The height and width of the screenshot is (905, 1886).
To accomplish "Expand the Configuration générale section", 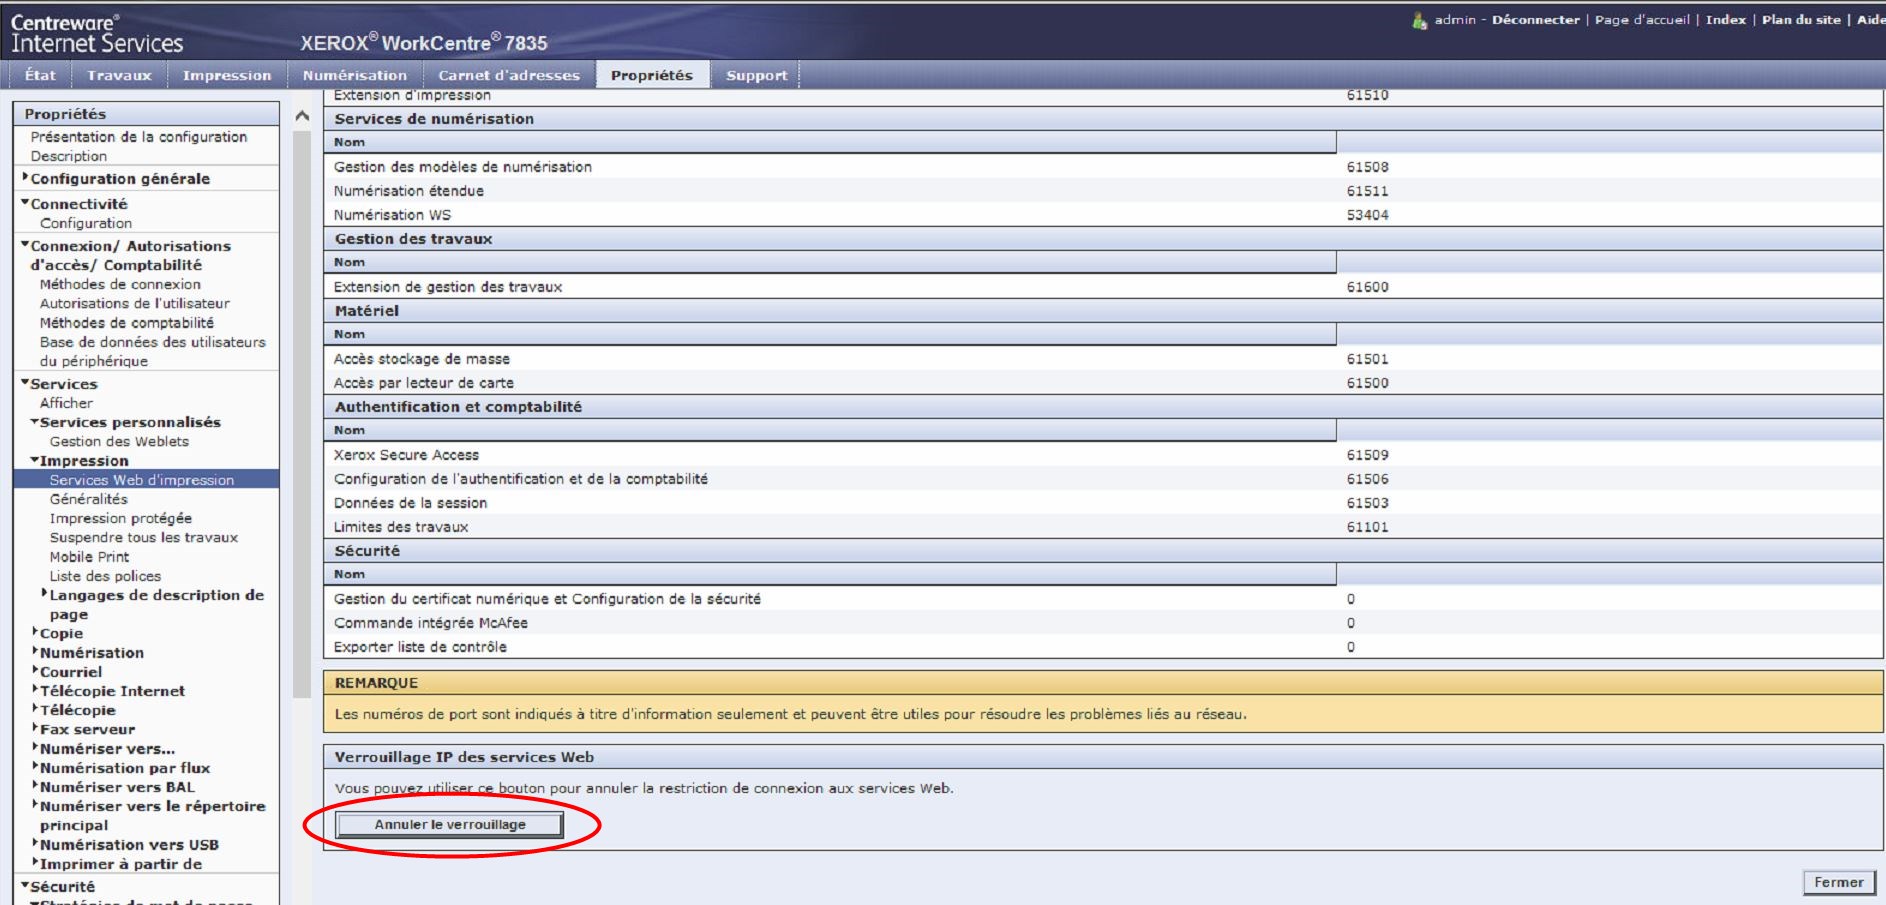I will 25,178.
